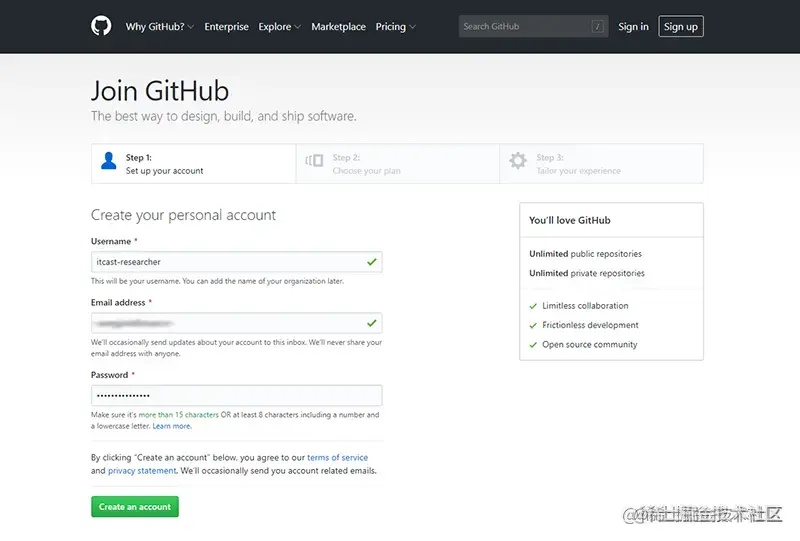Viewport: 800px width, 541px height.
Task: Click the green checkmark in Email field
Action: tap(371, 323)
